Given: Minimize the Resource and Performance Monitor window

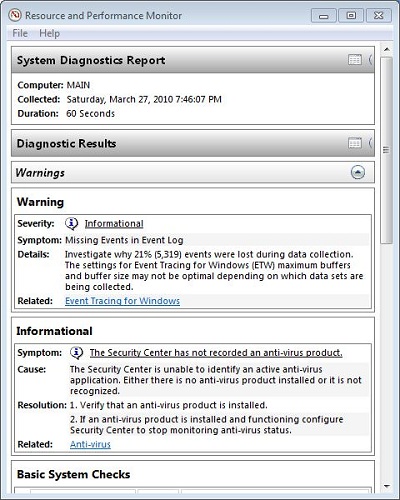Looking at the screenshot, I should [323, 16].
